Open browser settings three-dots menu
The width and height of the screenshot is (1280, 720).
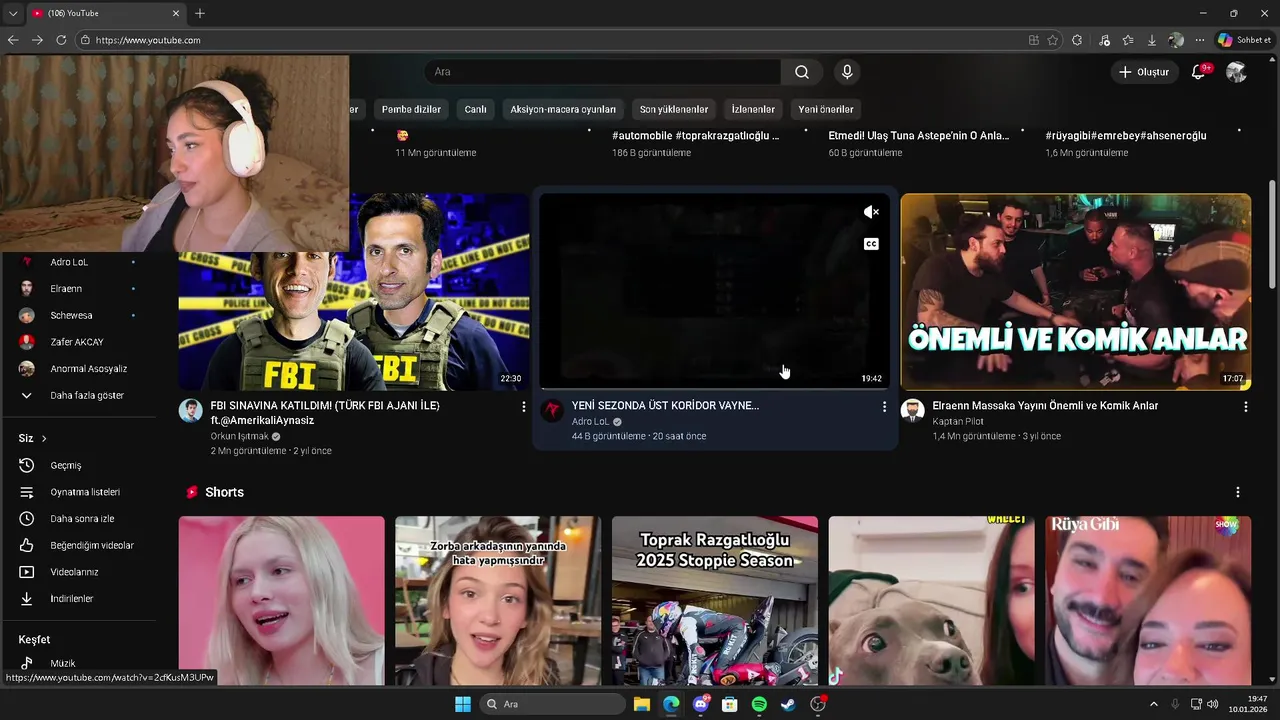[1200, 40]
